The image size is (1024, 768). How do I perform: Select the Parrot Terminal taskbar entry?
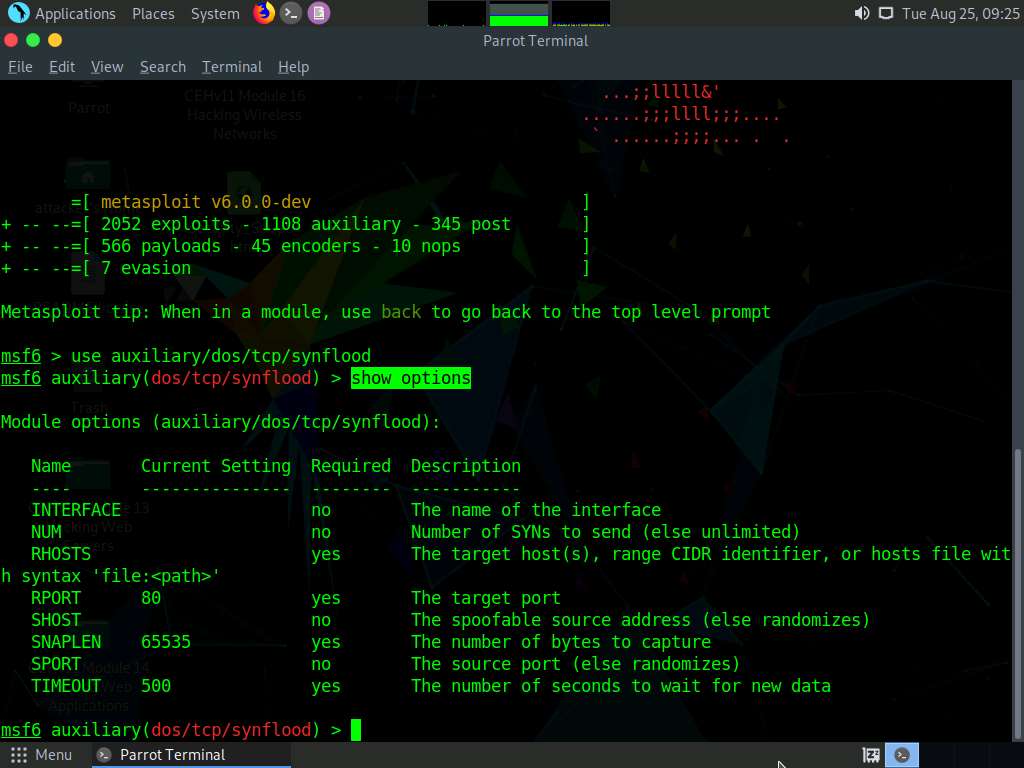(x=191, y=755)
